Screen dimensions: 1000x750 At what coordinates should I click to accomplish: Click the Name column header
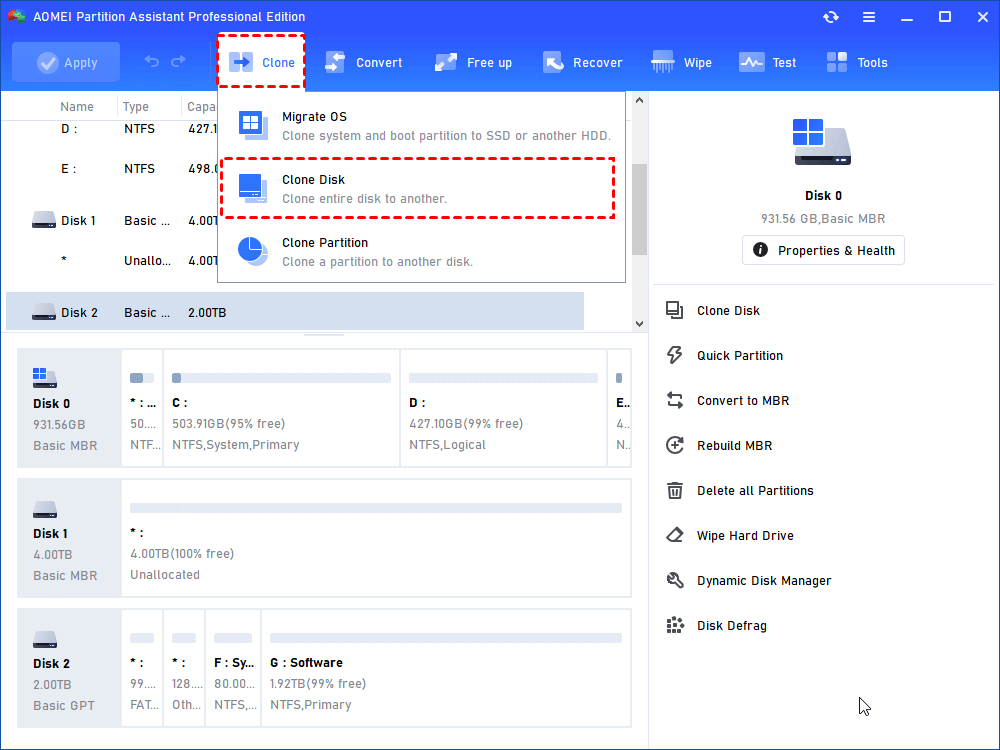(x=77, y=107)
